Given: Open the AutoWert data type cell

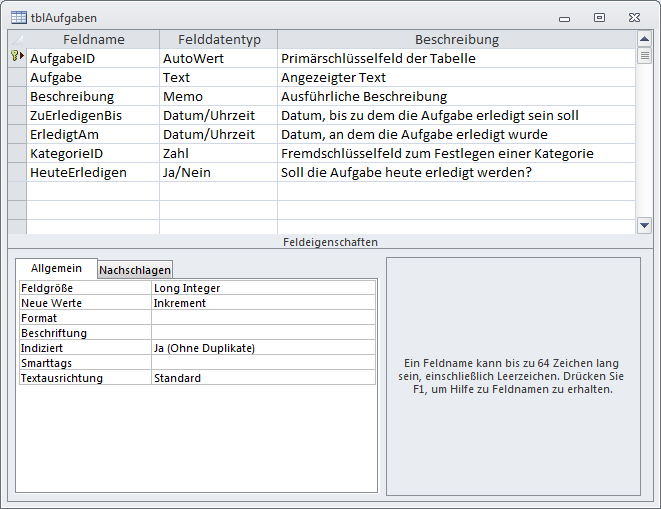Looking at the screenshot, I should [218, 58].
